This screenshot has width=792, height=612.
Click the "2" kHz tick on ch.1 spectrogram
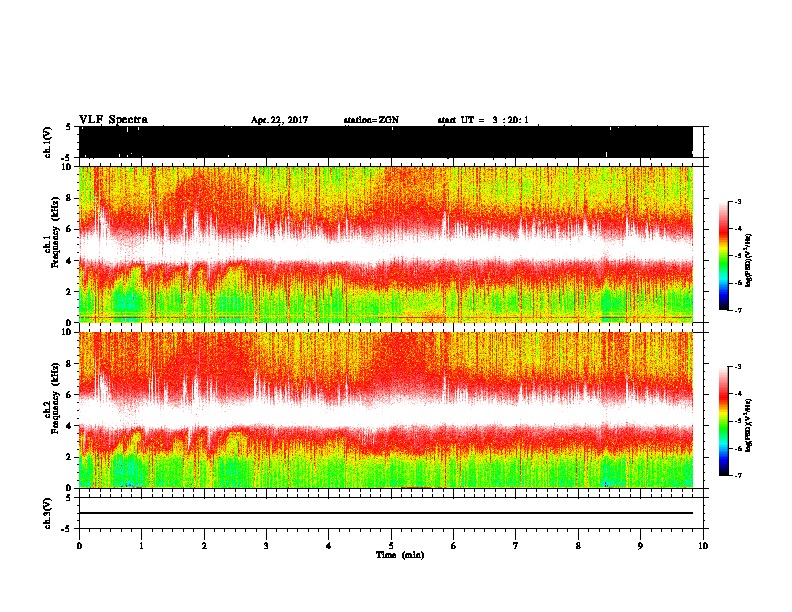click(69, 291)
